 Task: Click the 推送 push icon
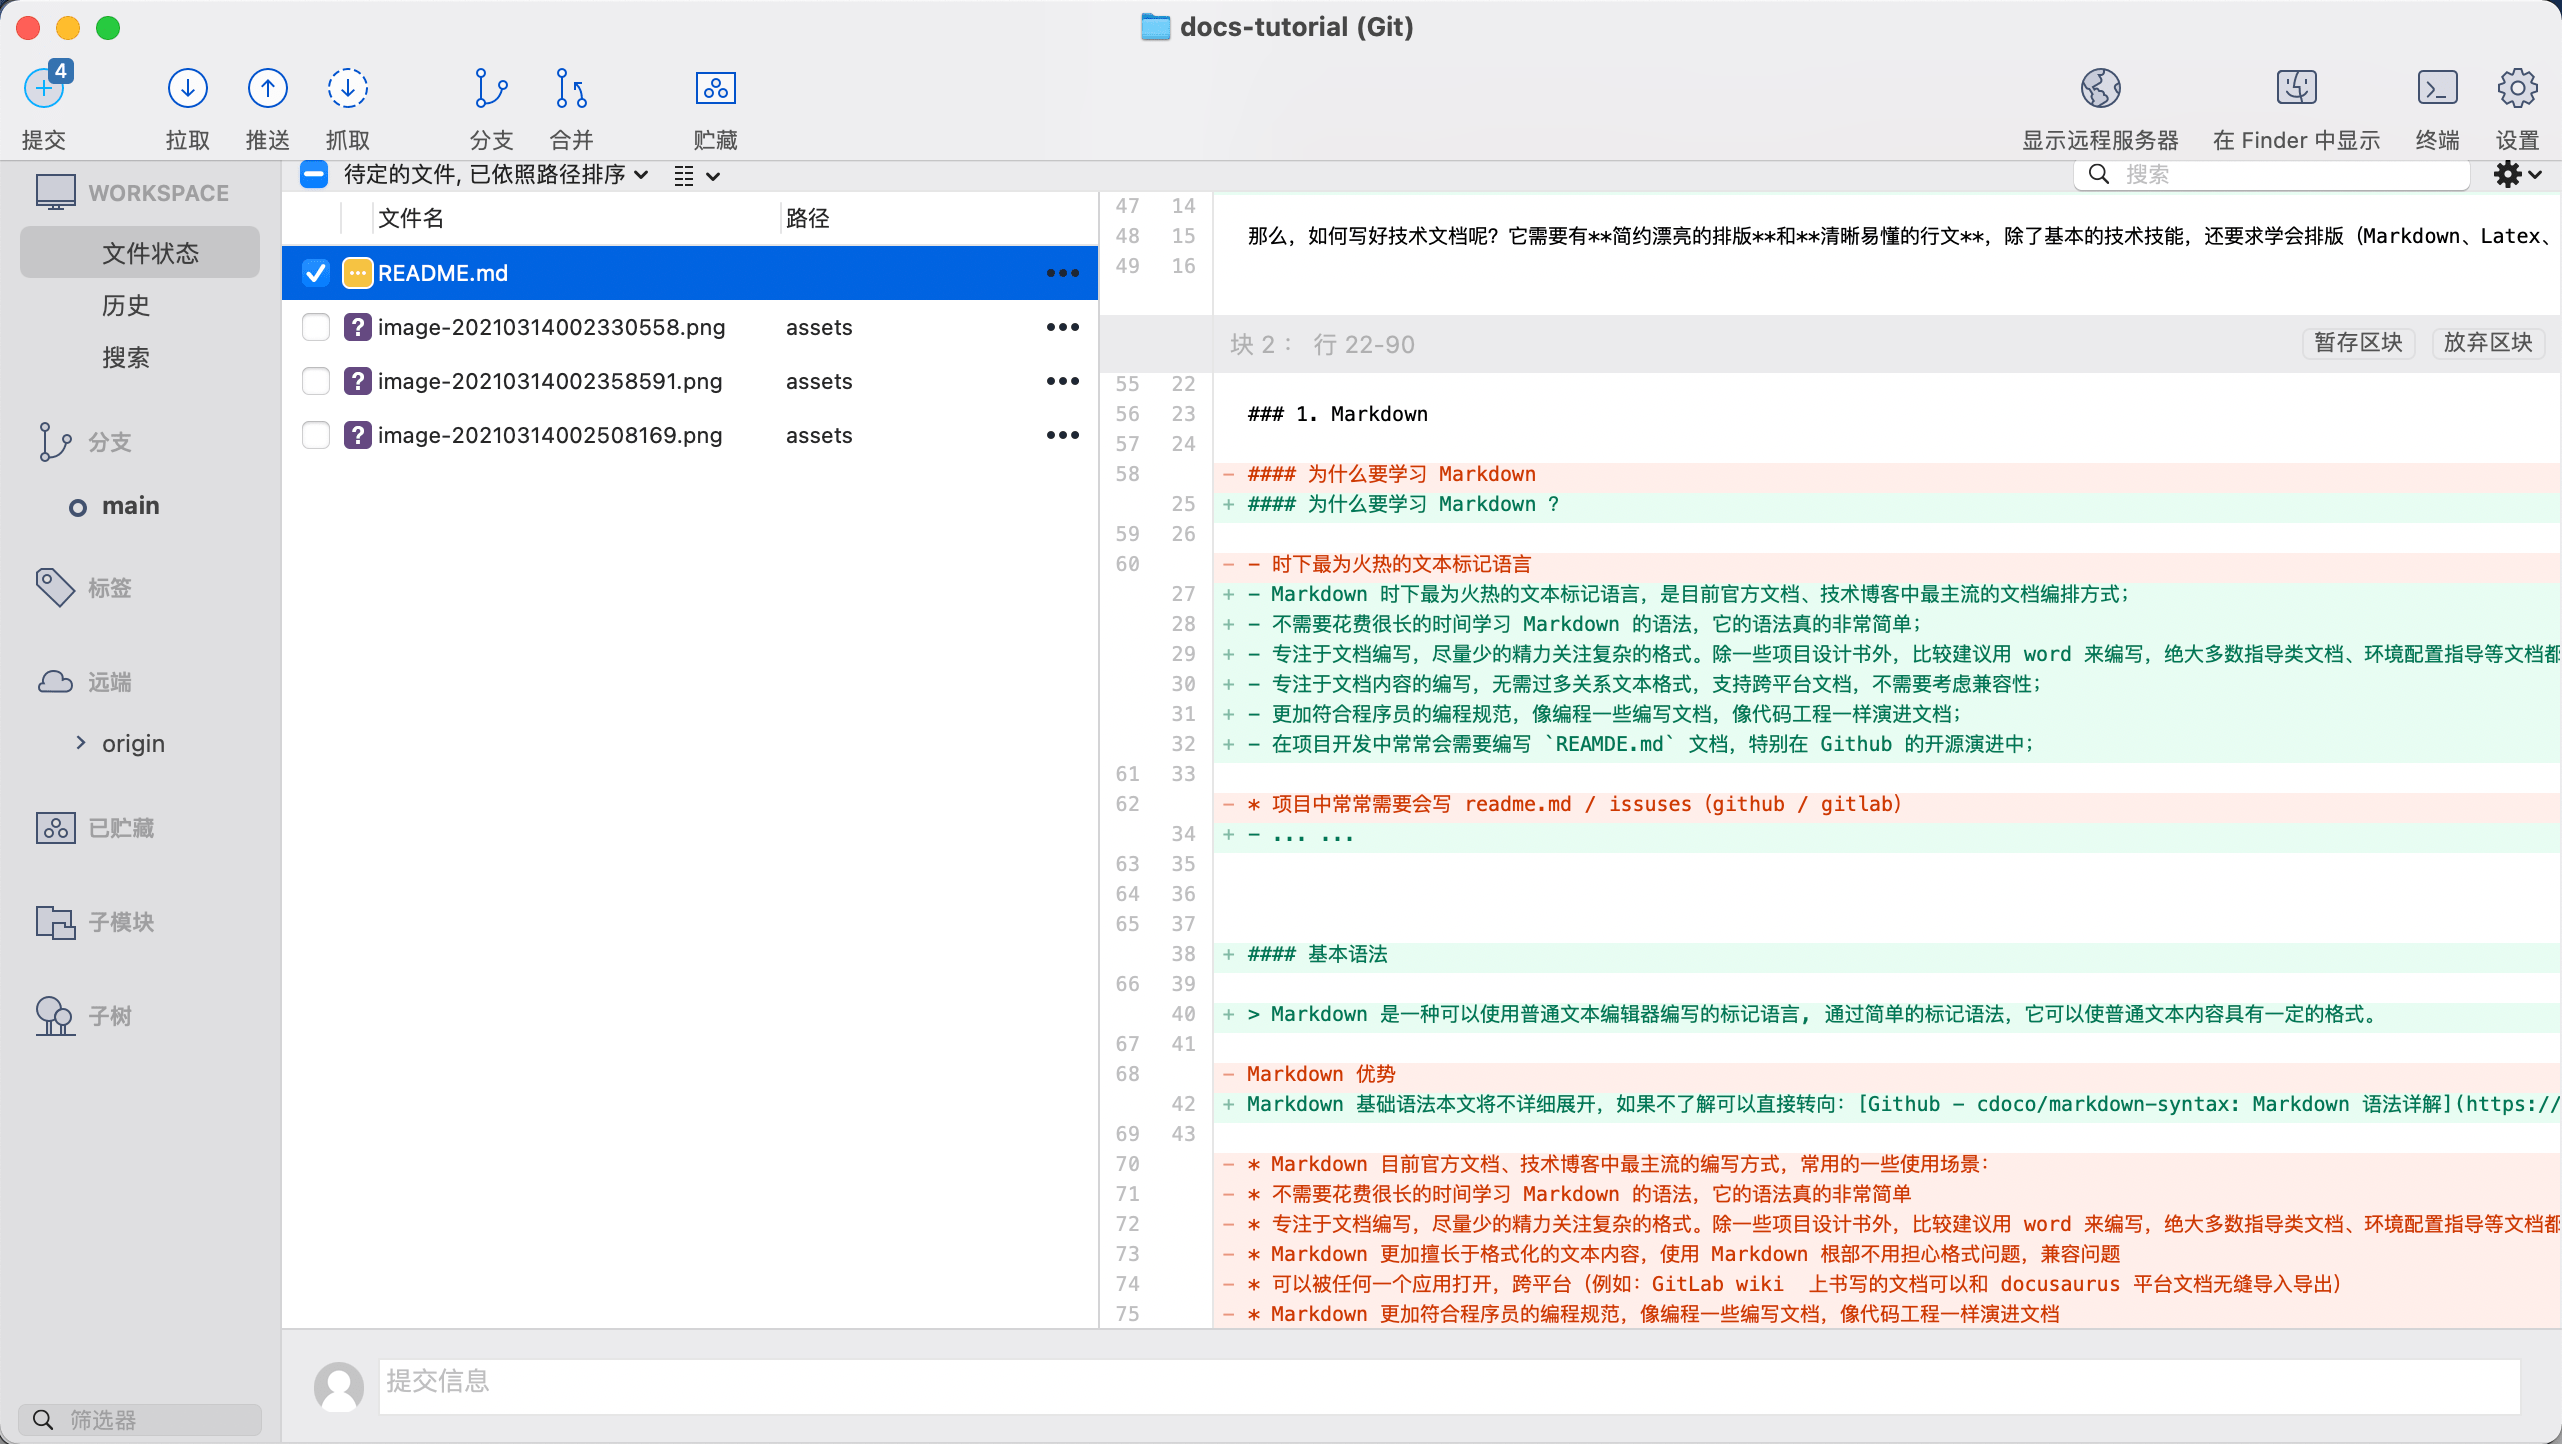[267, 90]
